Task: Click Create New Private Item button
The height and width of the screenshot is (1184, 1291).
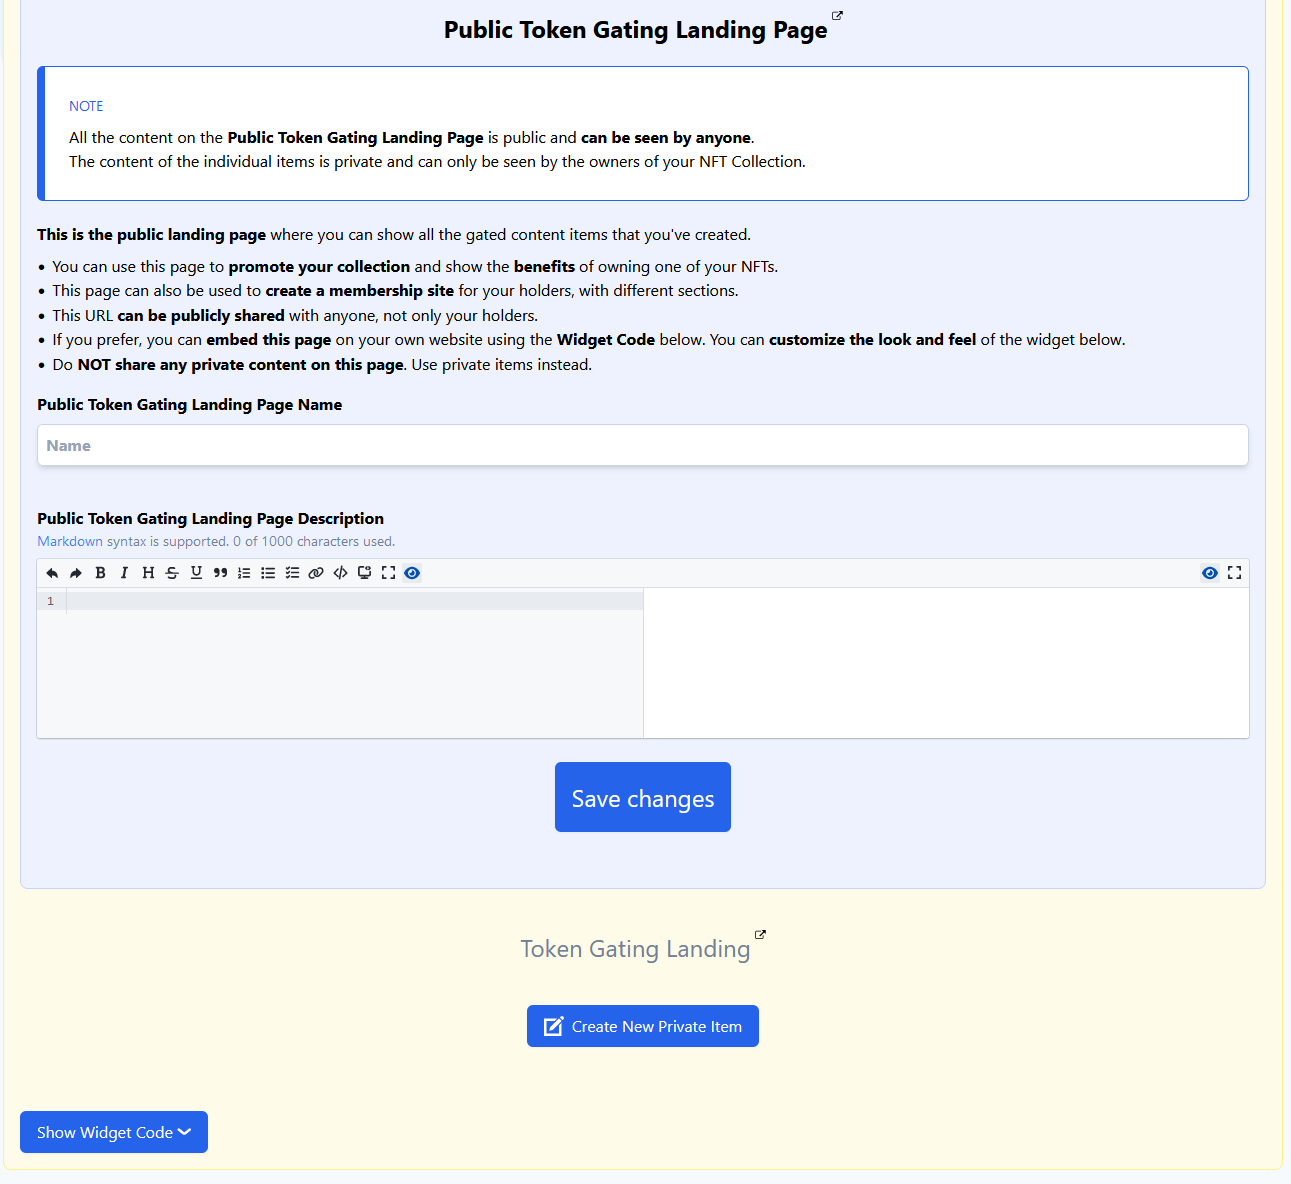Action: coord(643,1026)
